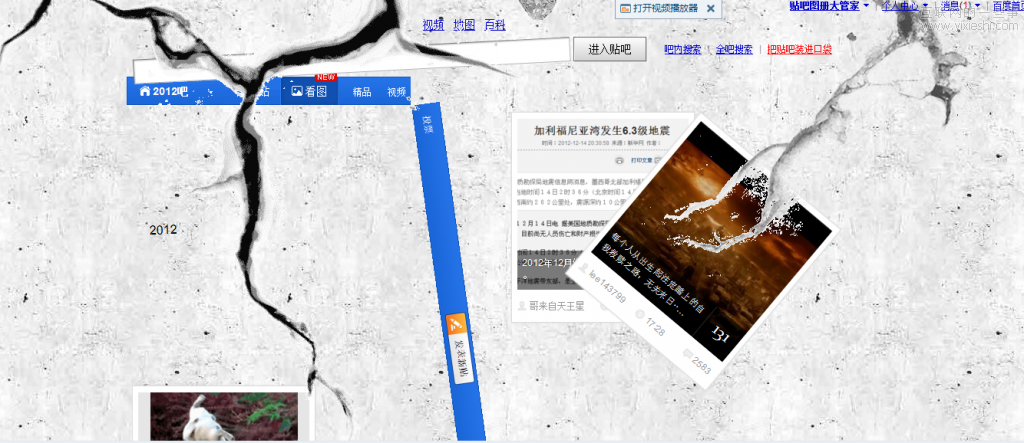Open the 贴吧图册大管家 account link
The image size is (1024, 443).
(x=824, y=6)
